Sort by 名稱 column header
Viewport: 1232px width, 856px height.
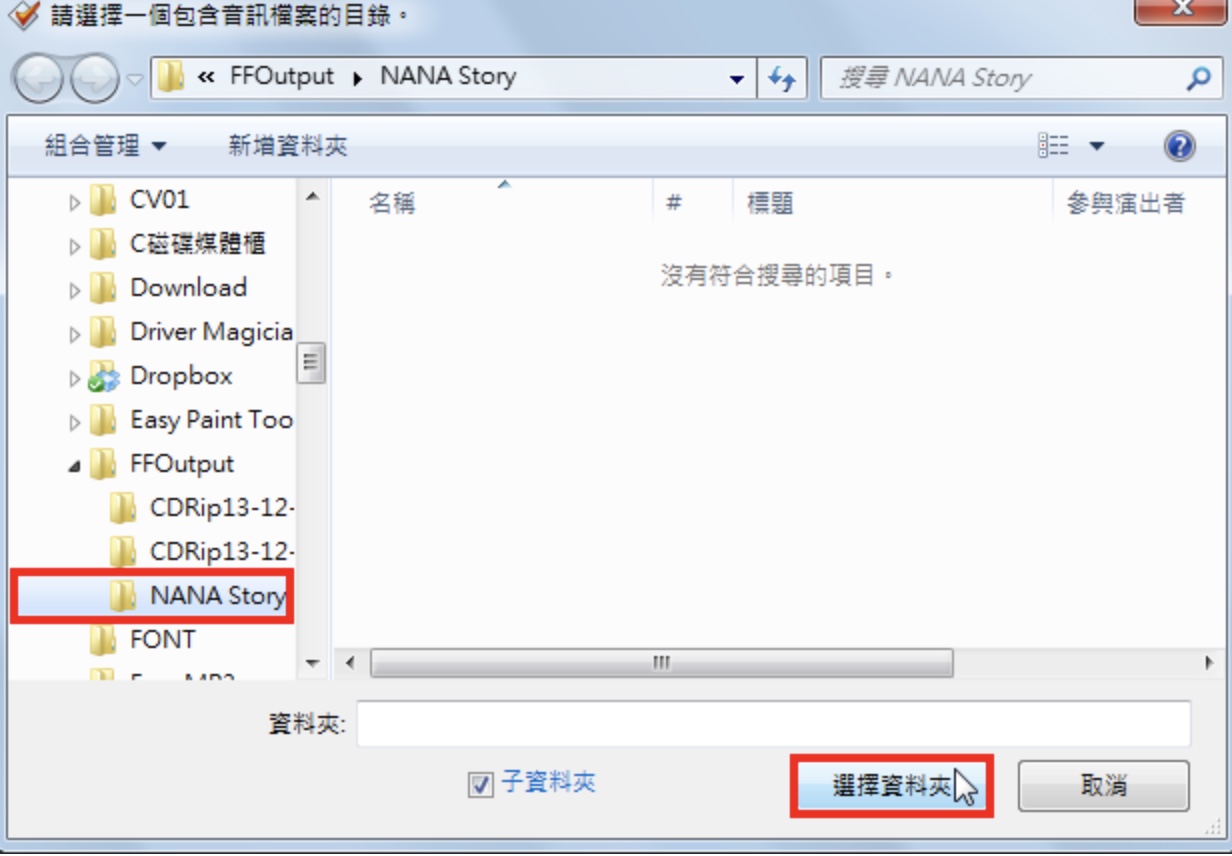click(392, 203)
